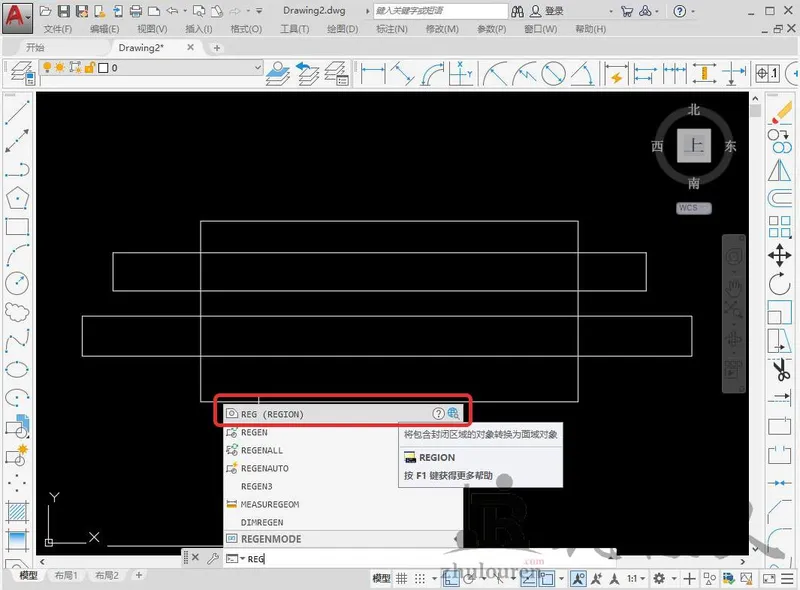Select the Rotate tool in modify toolbar
The image size is (800, 590).
780,284
